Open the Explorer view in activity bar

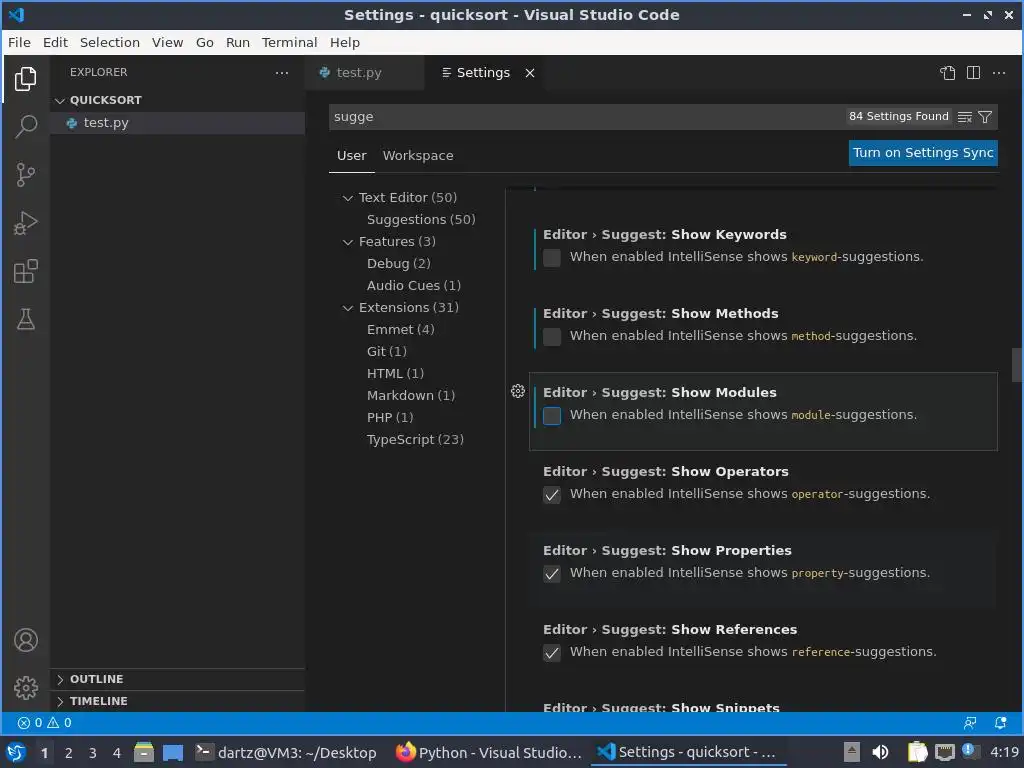point(25,79)
